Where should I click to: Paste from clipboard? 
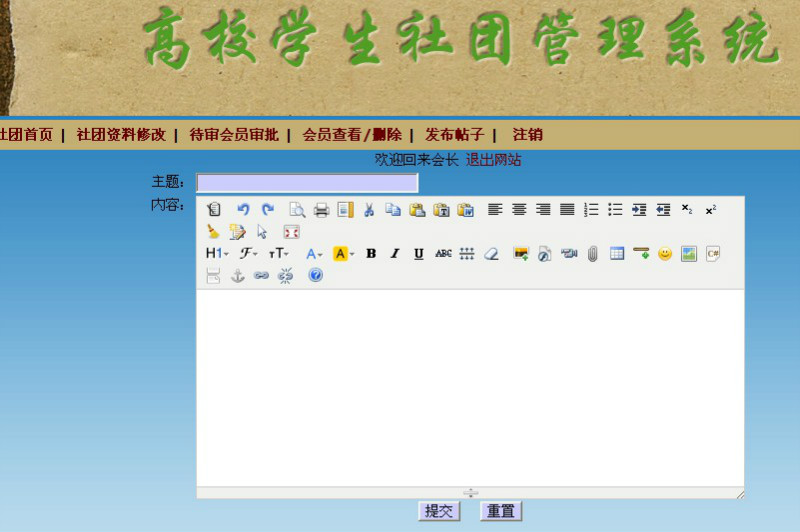tap(417, 210)
